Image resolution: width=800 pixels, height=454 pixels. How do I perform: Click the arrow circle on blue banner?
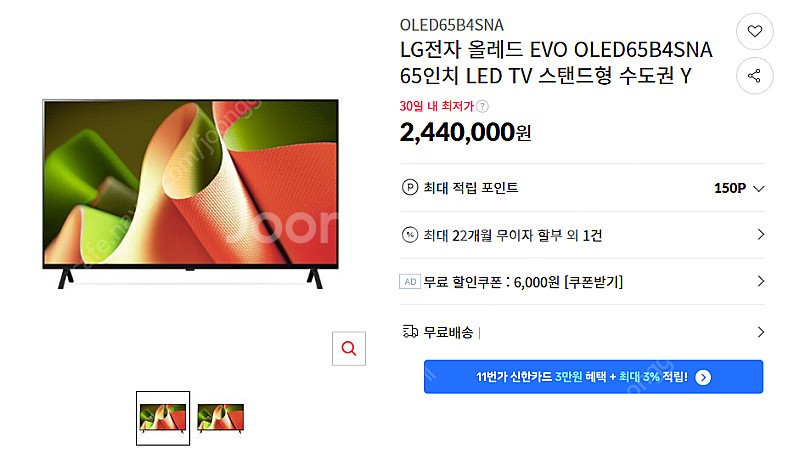[x=703, y=377]
